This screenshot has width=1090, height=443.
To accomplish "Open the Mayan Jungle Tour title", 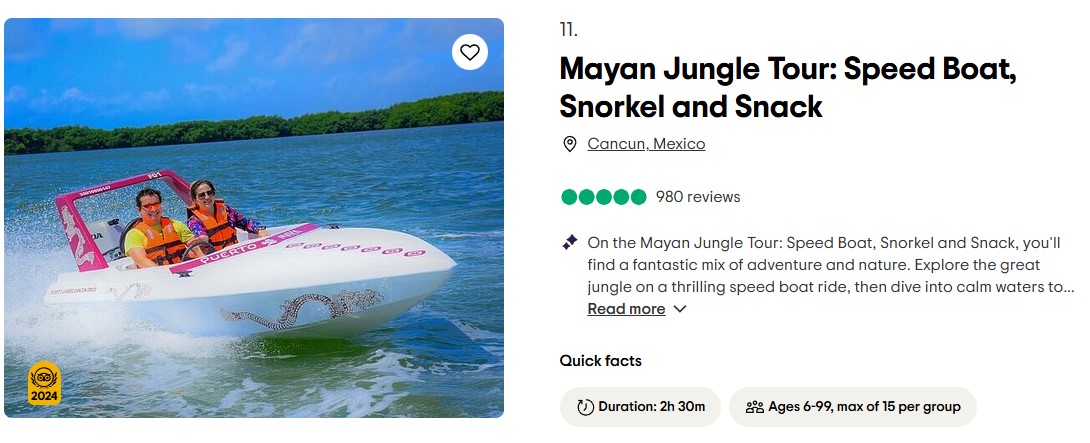I will pos(788,88).
